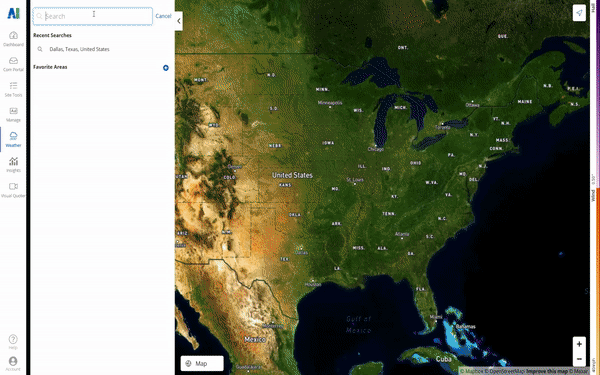This screenshot has width=600, height=375.
Task: Zoom in the map with the plus button
Action: click(x=579, y=344)
